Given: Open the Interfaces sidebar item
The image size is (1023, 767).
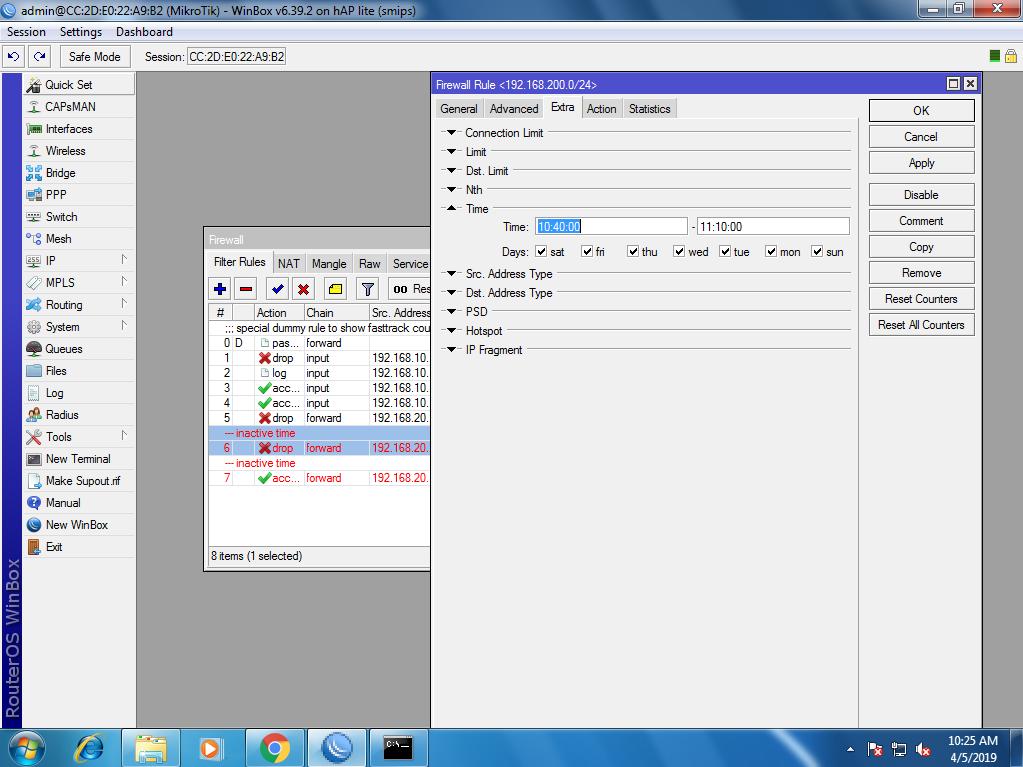Looking at the screenshot, I should click(x=79, y=129).
